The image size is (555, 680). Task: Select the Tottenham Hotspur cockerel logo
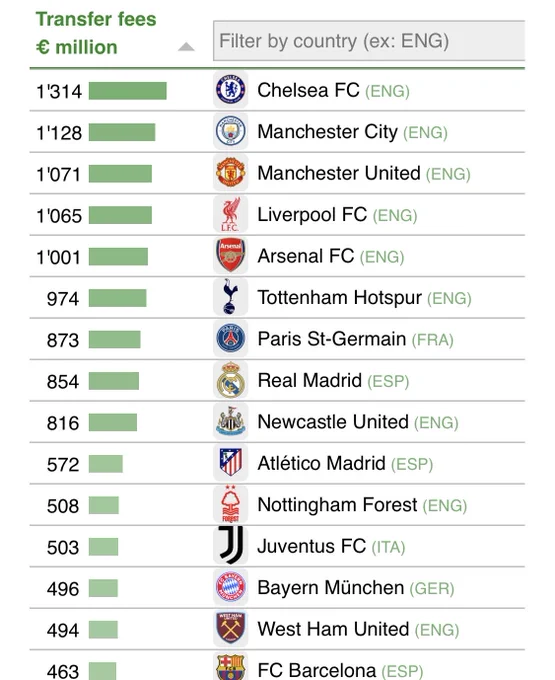click(231, 297)
